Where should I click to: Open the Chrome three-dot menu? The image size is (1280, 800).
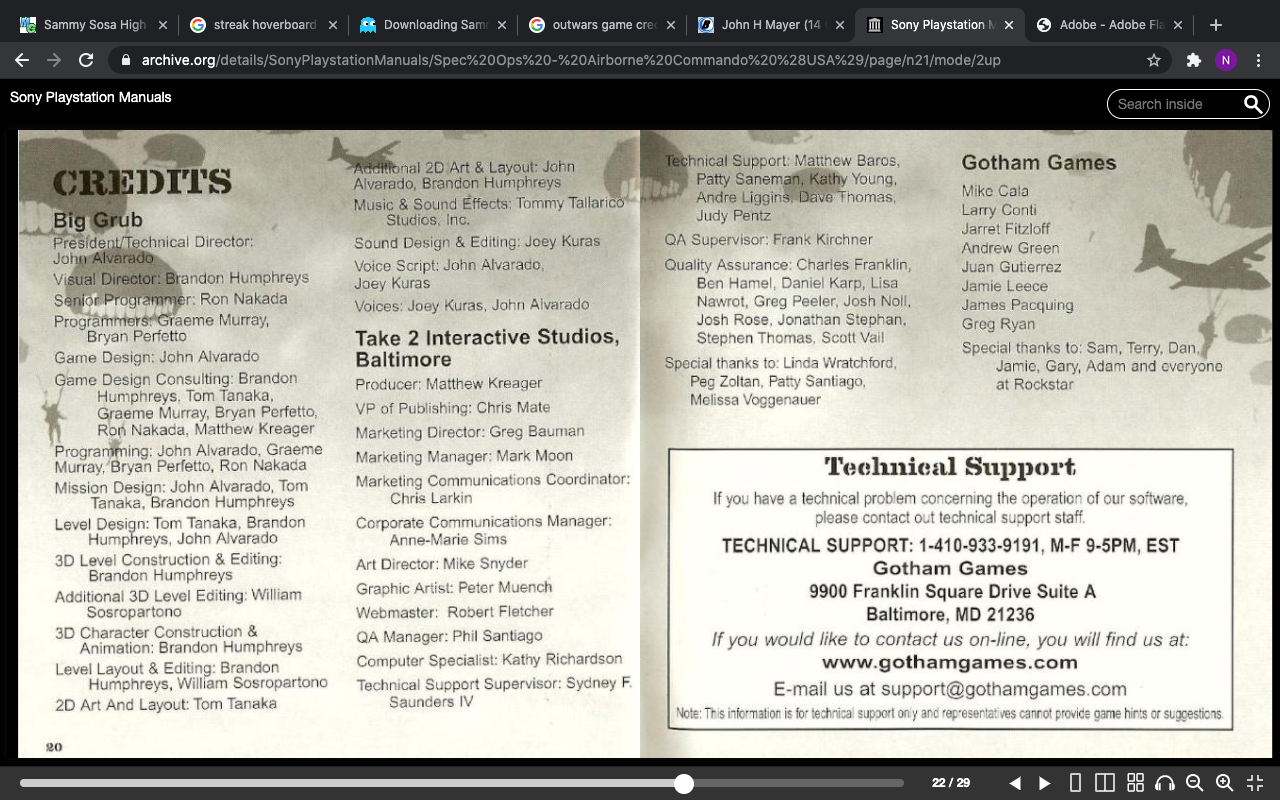[x=1258, y=60]
